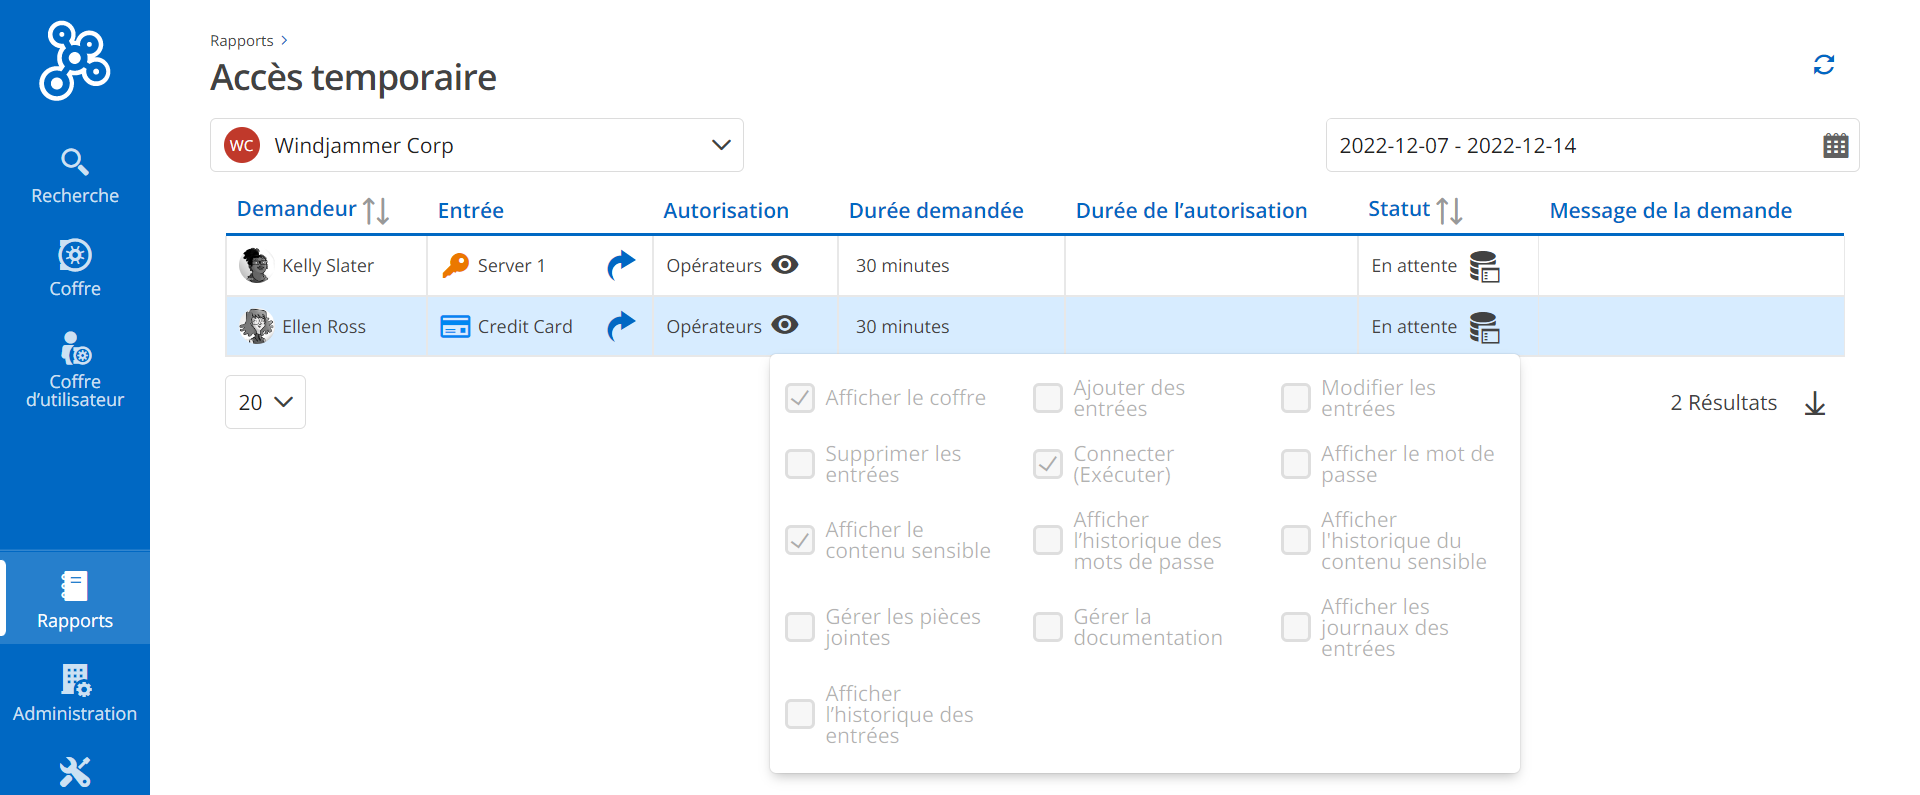The image size is (1920, 795).
Task: Toggle Afficher le coffre checkbox
Action: 800,398
